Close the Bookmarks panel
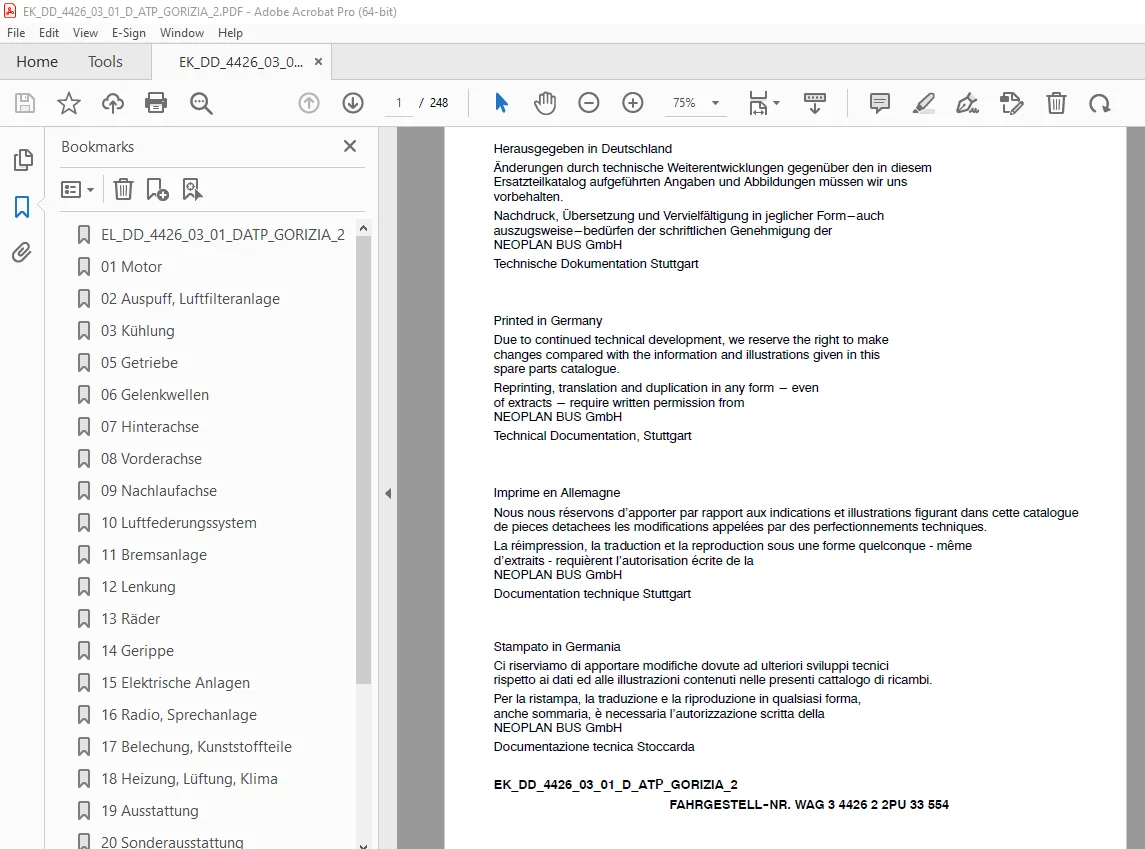Screen dimensions: 1145x849 [350, 146]
